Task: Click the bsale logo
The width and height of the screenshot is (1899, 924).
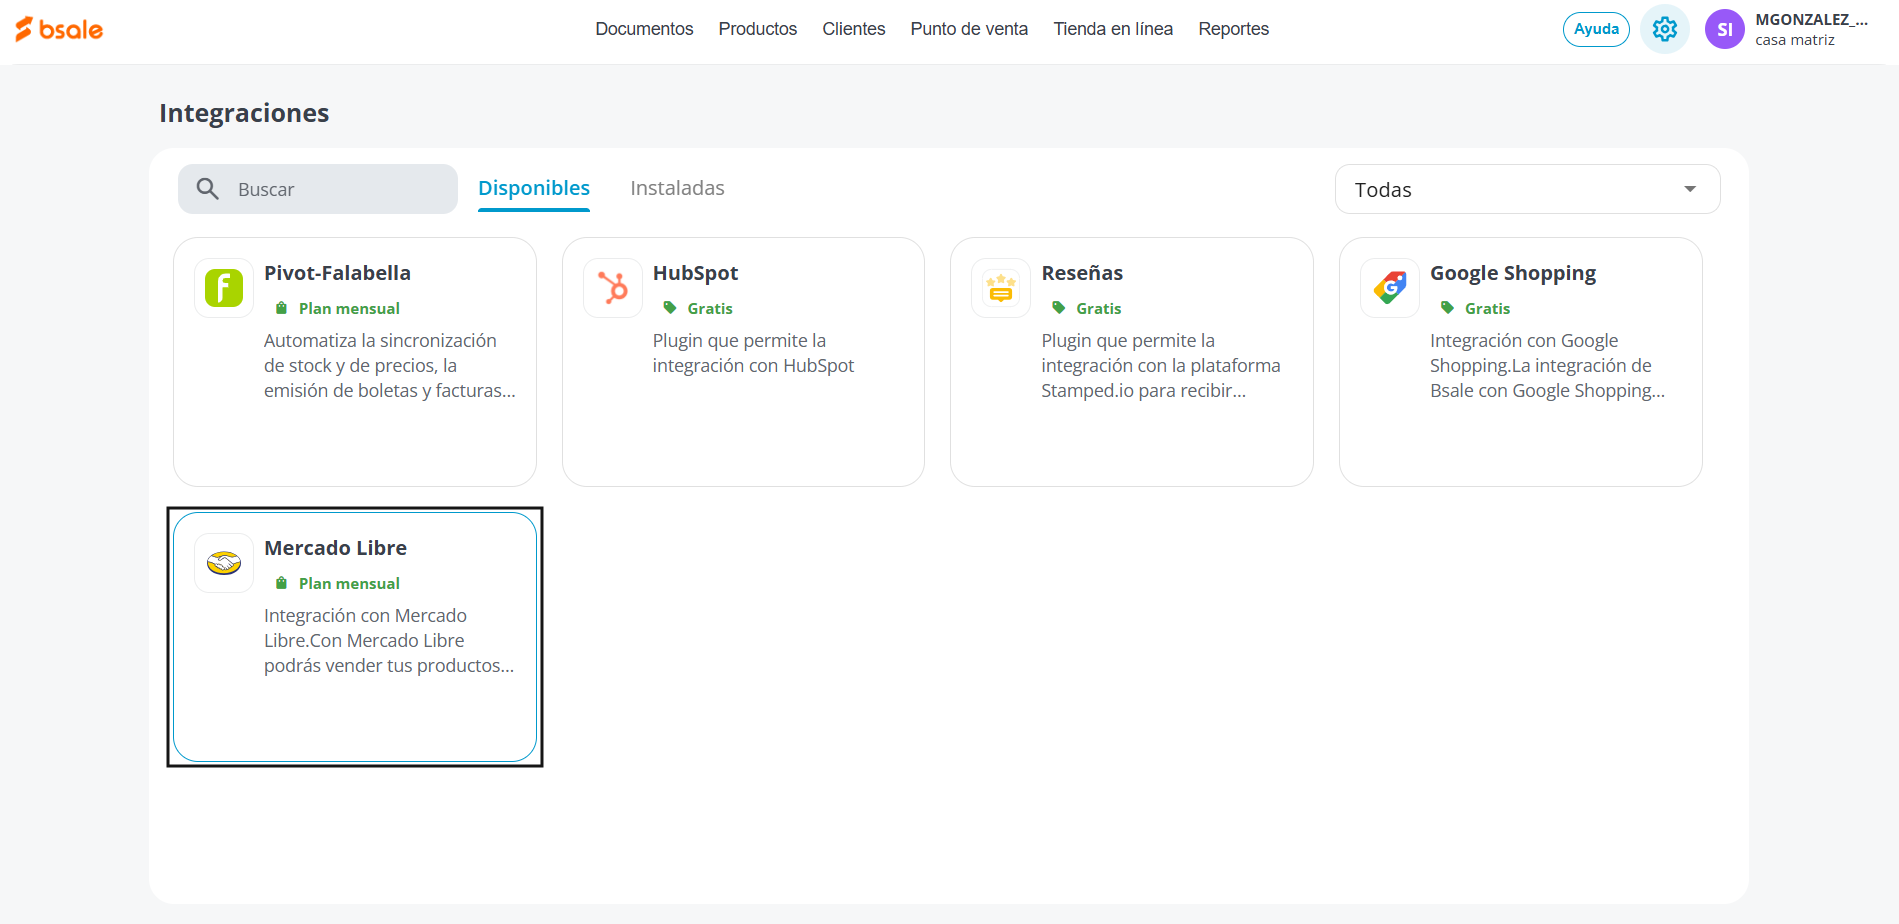Action: 59,29
